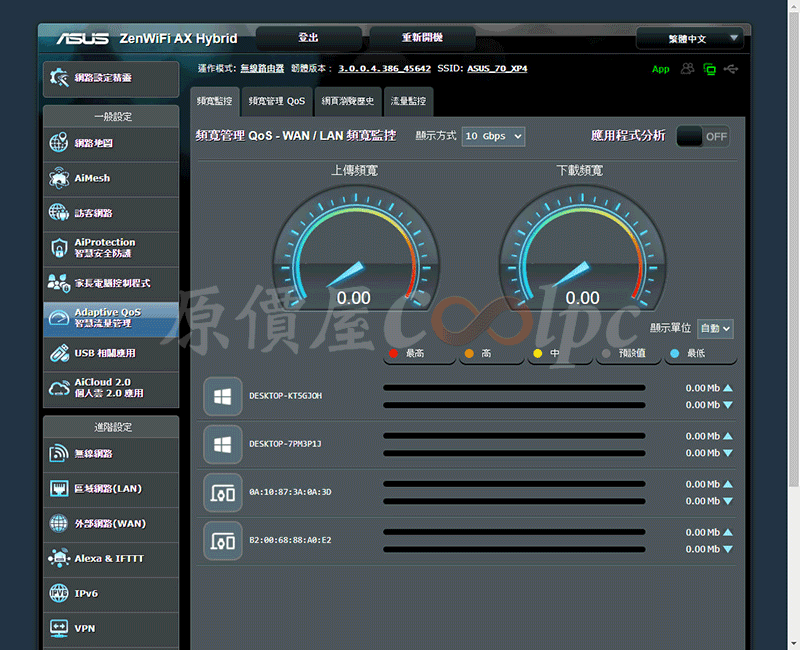Select the yellow 中 priority swatch
The image size is (800, 650).
tap(538, 353)
